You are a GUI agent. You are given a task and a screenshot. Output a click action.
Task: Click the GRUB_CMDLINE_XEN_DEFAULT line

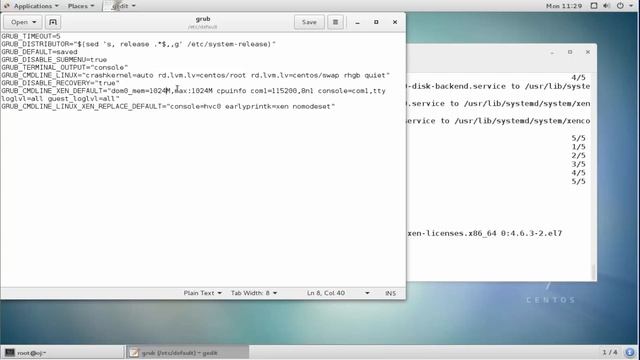point(193,91)
